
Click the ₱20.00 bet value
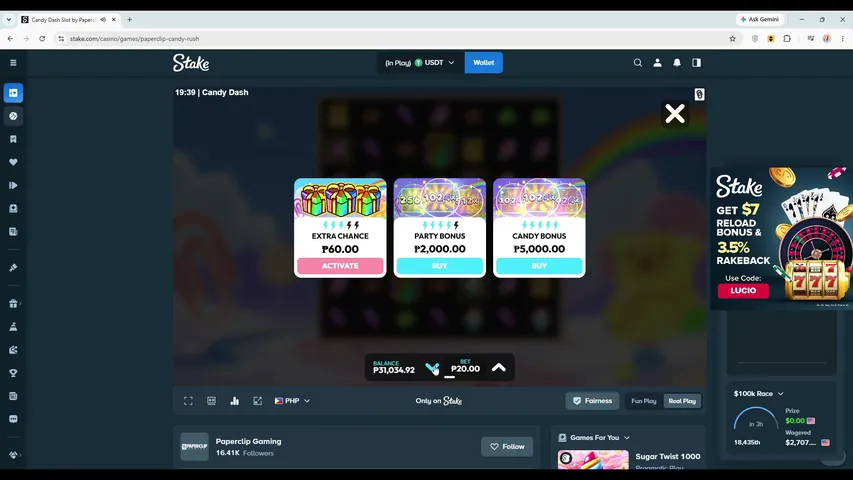tap(465, 369)
